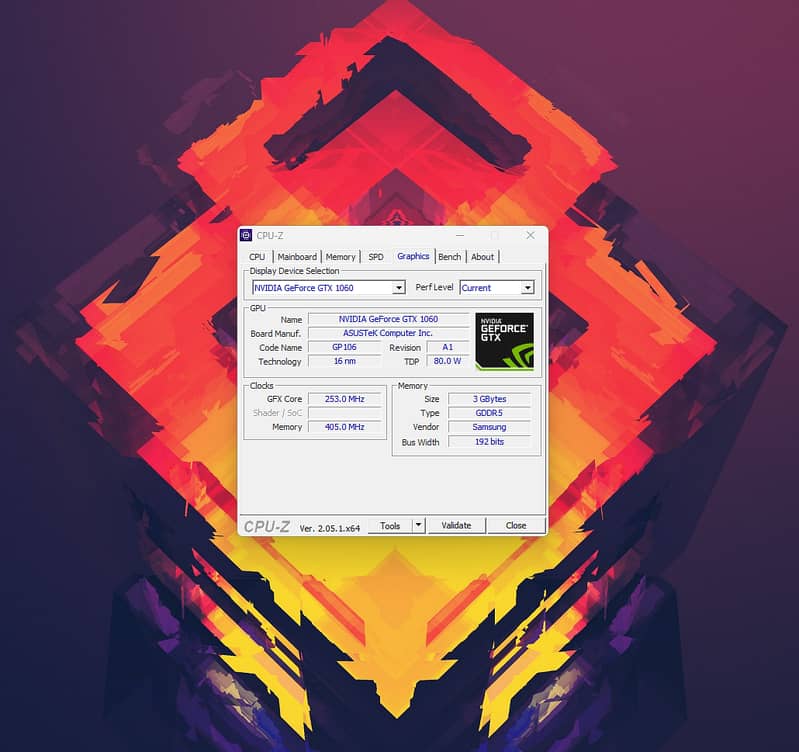Image resolution: width=799 pixels, height=752 pixels.
Task: Select the memory Bus Width value field
Action: click(489, 442)
